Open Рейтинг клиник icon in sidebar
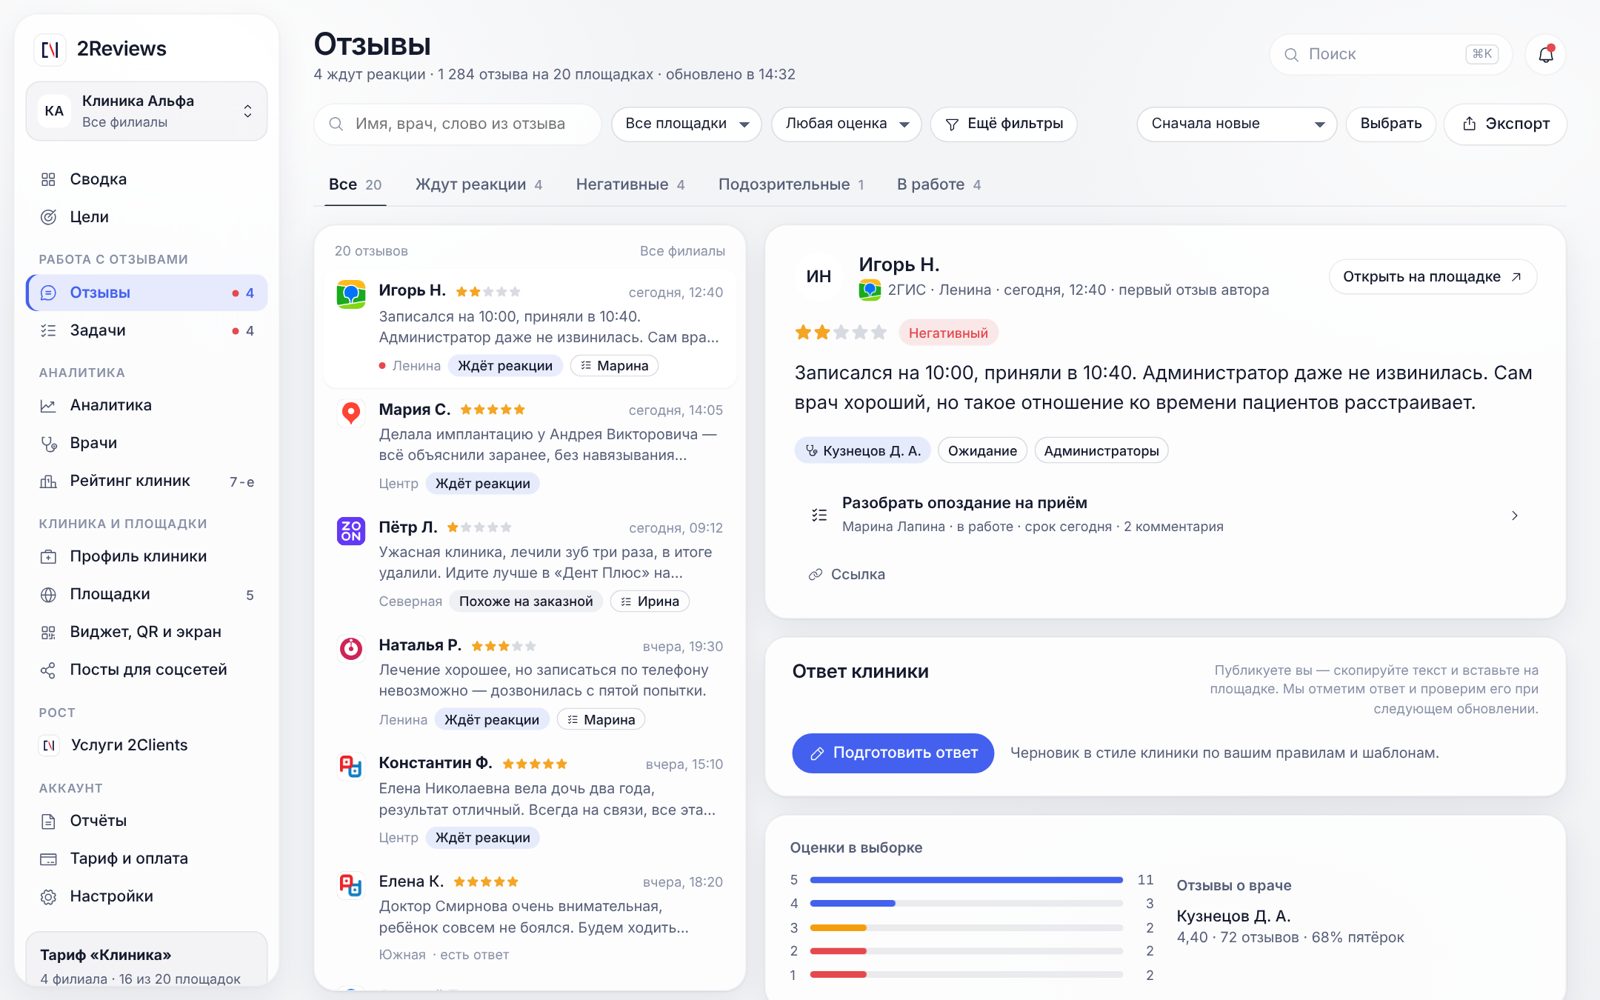This screenshot has width=1600, height=1000. [x=48, y=481]
